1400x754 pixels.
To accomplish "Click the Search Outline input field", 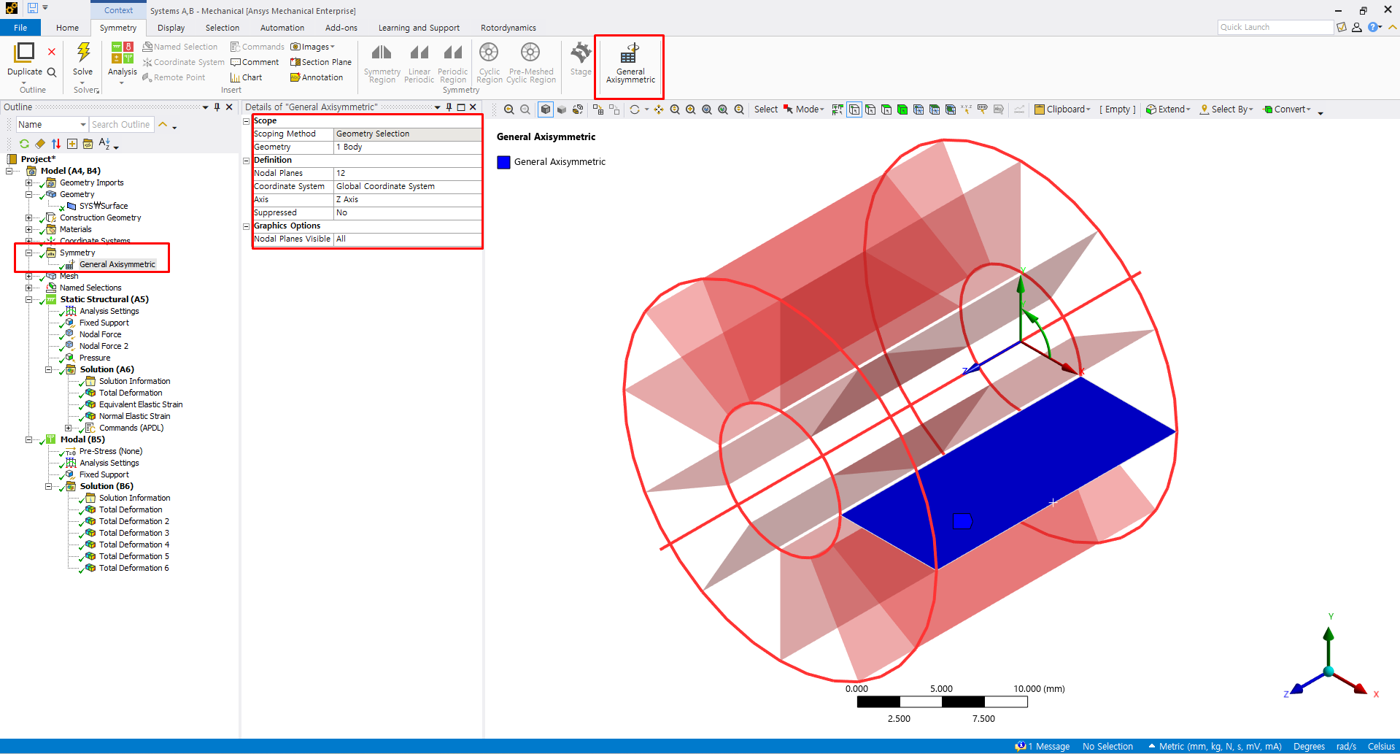I will coord(120,125).
